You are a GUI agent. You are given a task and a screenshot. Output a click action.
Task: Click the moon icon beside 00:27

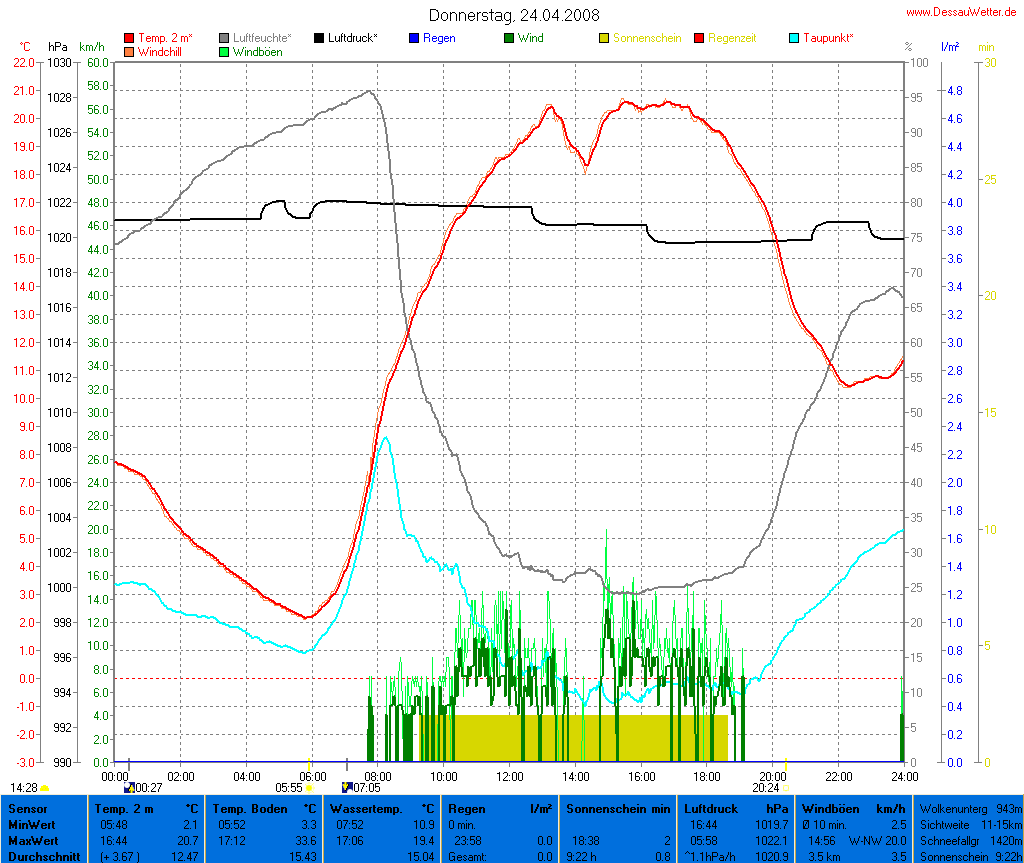point(129,788)
